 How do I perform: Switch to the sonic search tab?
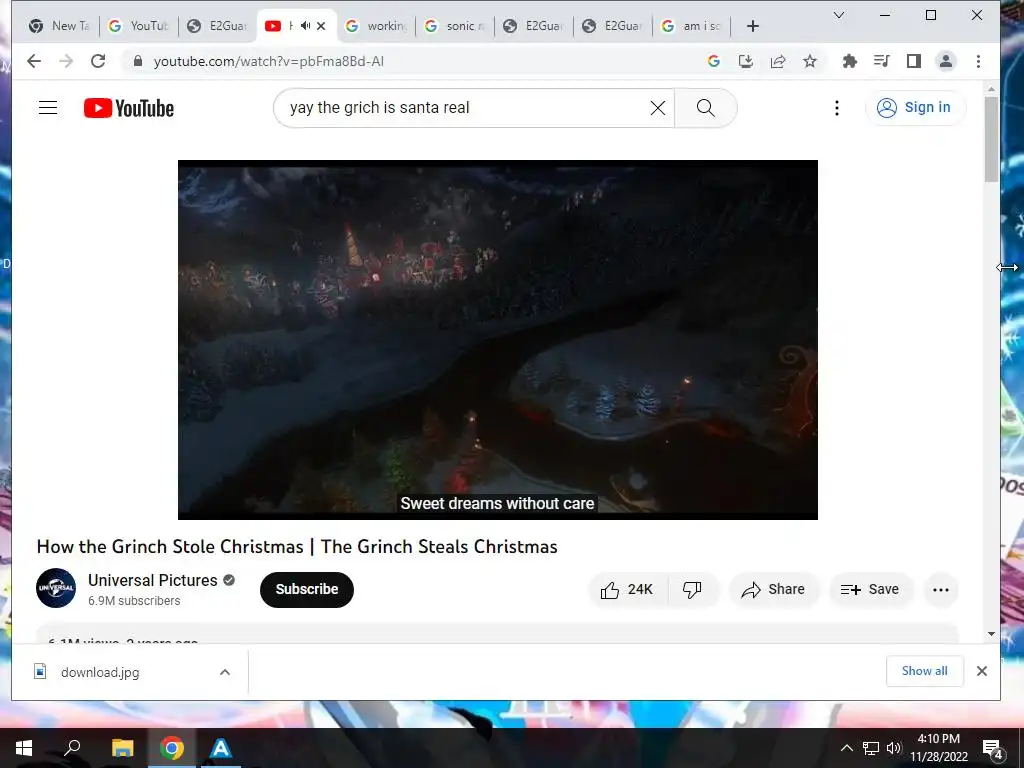pos(455,26)
